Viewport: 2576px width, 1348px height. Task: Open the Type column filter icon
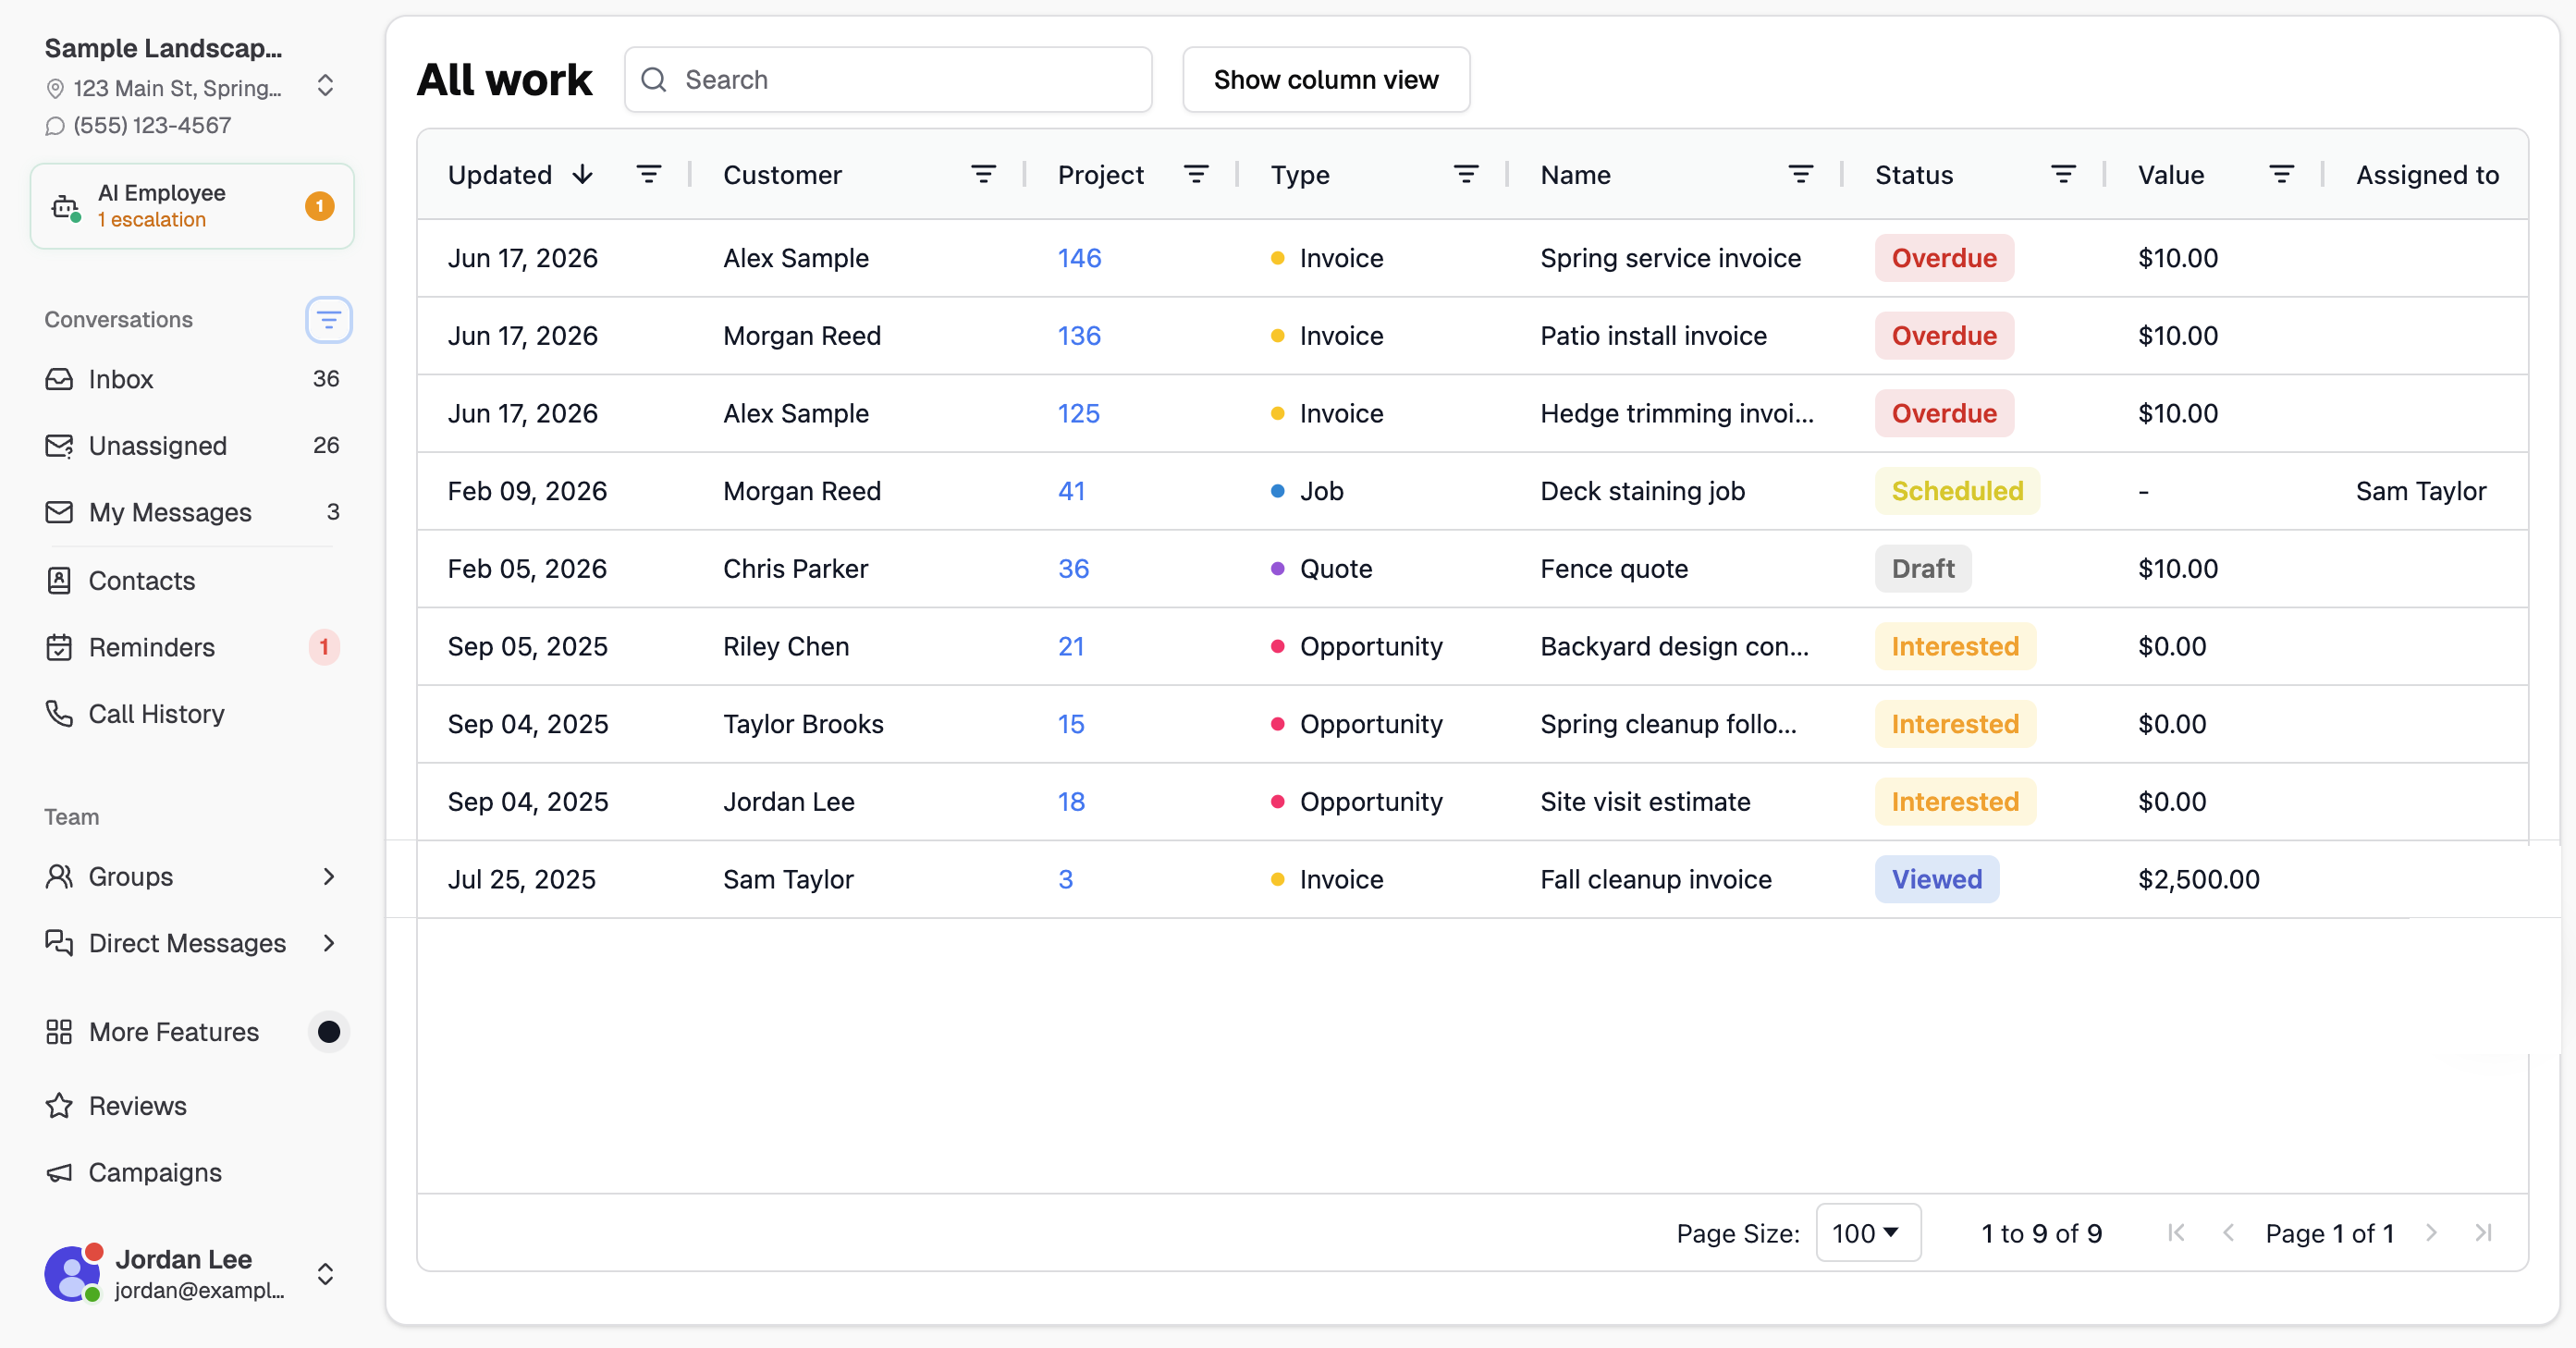tap(1466, 175)
